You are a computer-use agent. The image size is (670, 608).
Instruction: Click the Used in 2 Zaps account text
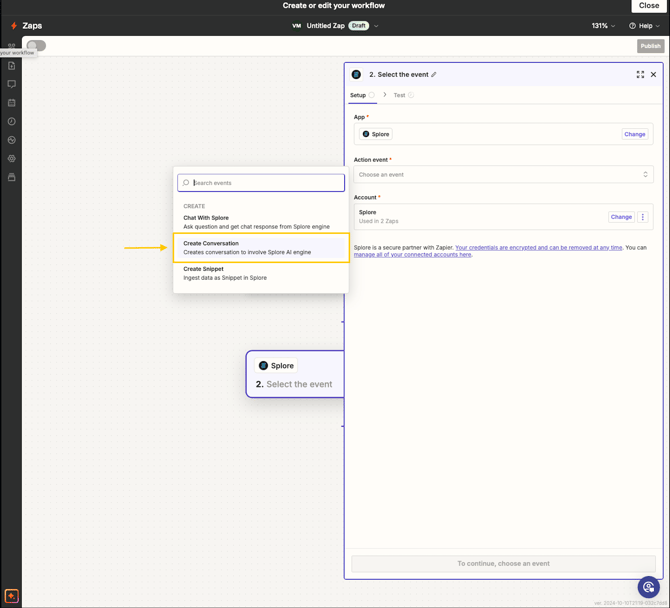point(378,221)
